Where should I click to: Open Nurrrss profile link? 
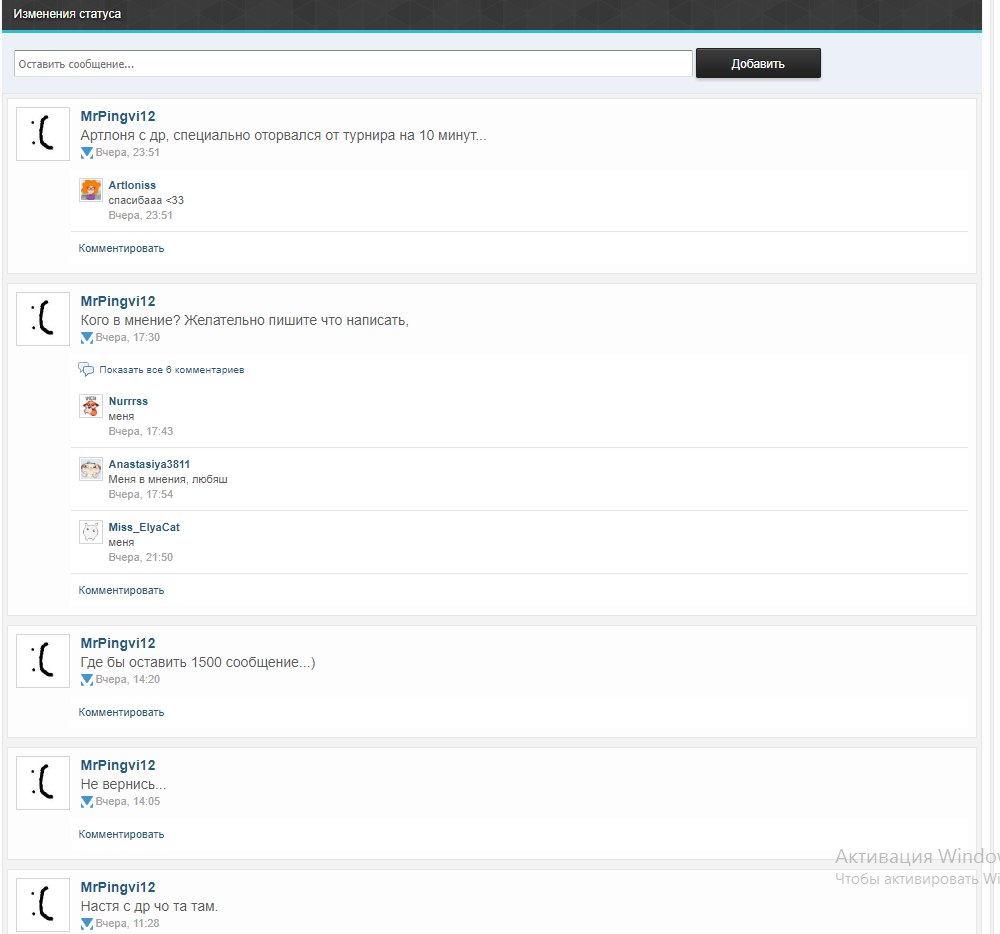[128, 401]
